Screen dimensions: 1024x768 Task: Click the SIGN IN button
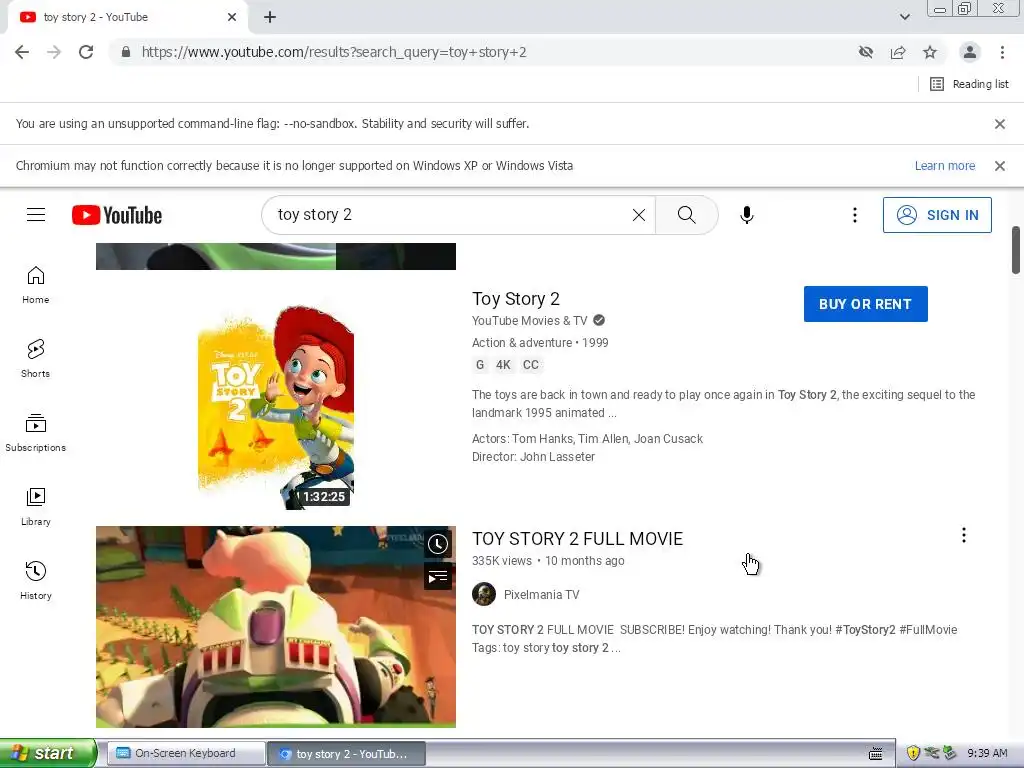click(x=937, y=215)
